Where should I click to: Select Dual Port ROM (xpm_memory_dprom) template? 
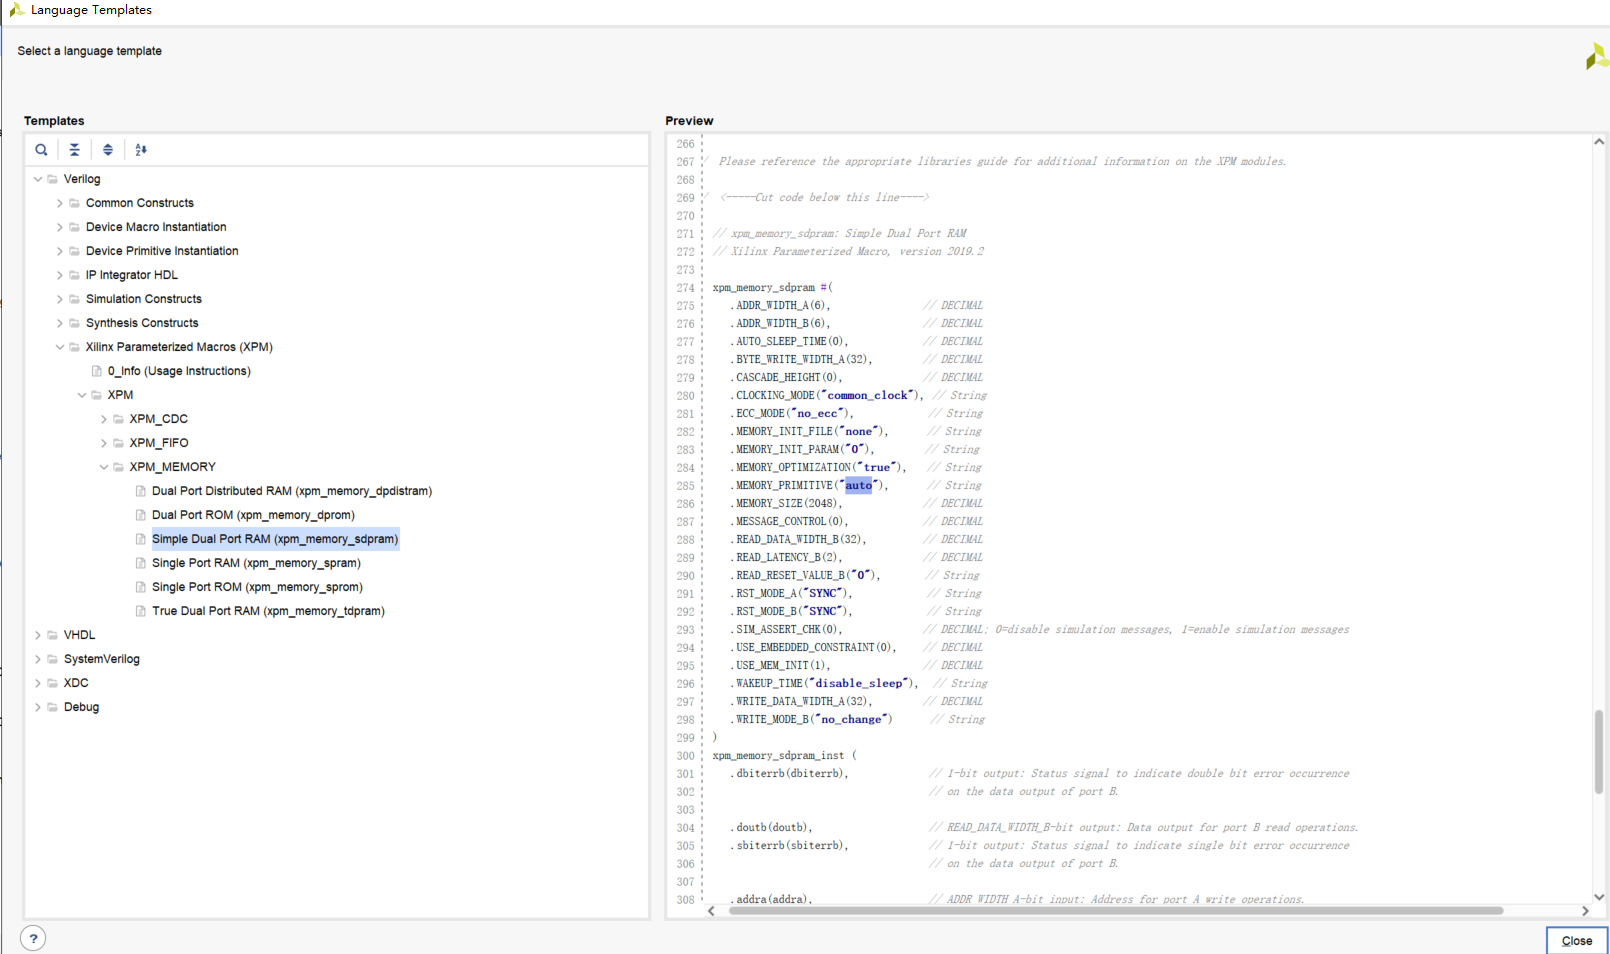pos(253,515)
